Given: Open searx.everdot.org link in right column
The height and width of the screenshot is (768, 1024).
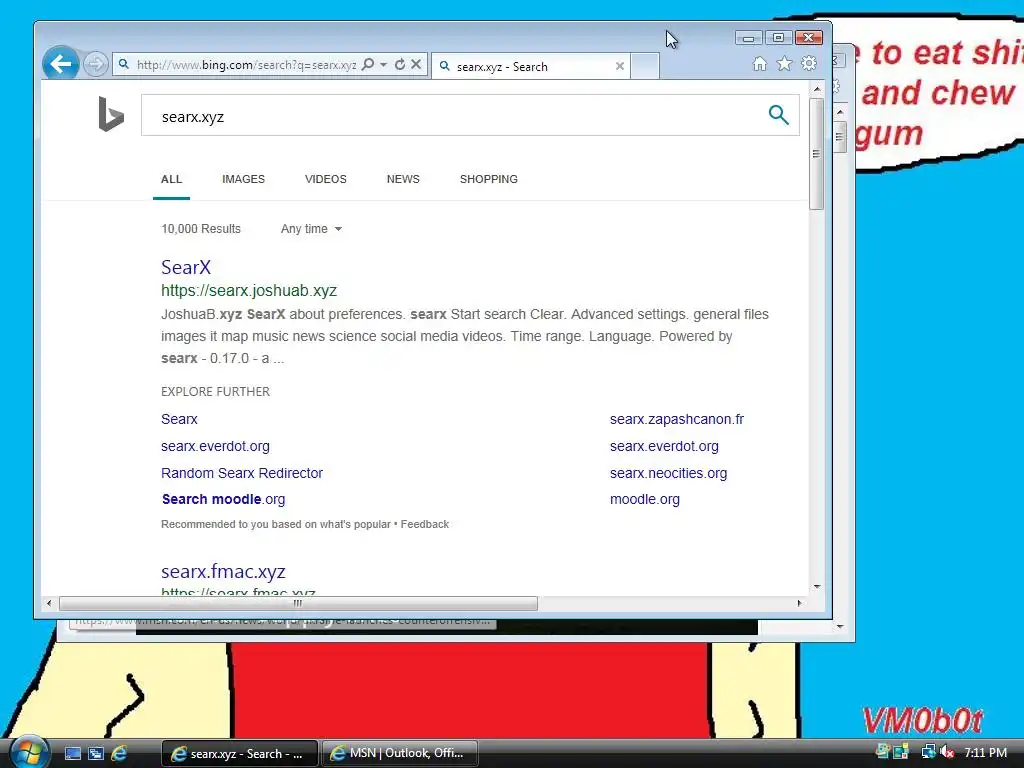Looking at the screenshot, I should click(x=664, y=446).
